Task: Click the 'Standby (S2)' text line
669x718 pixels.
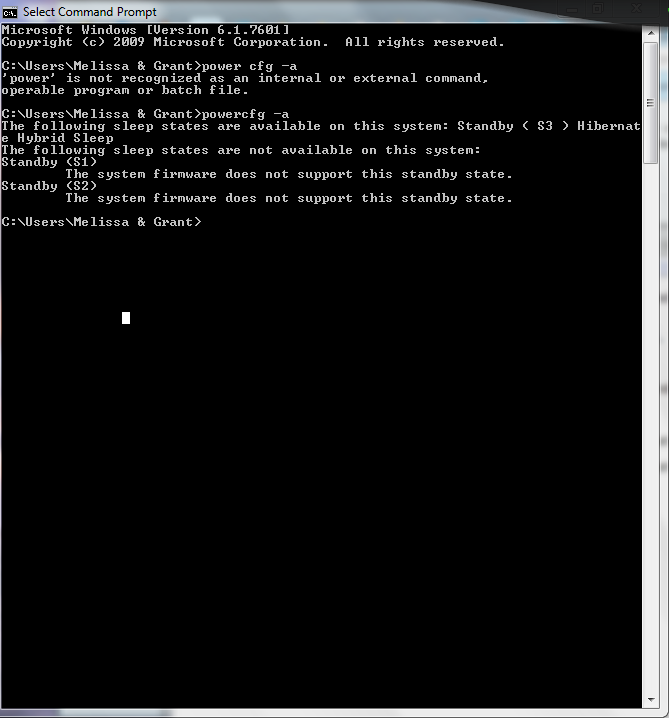Action: [x=49, y=186]
